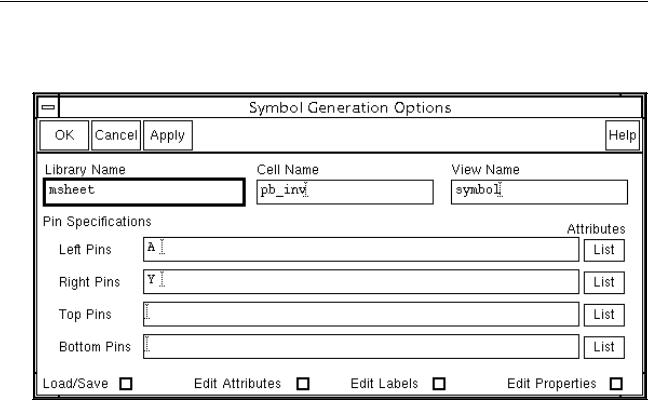Image resolution: width=648 pixels, height=400 pixels.
Task: Click the OK button
Action: 64,135
